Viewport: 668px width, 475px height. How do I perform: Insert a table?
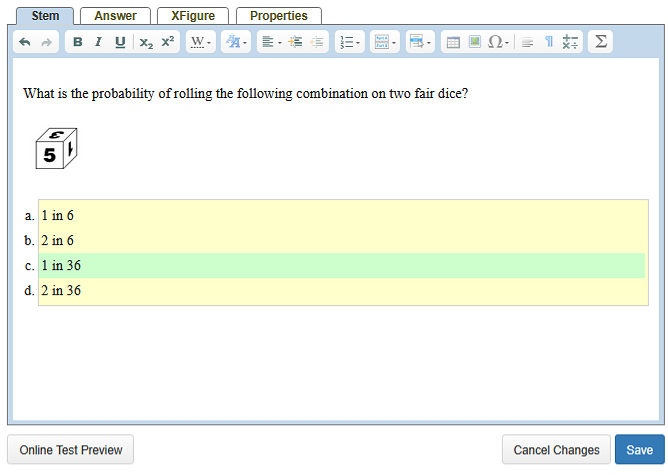453,42
